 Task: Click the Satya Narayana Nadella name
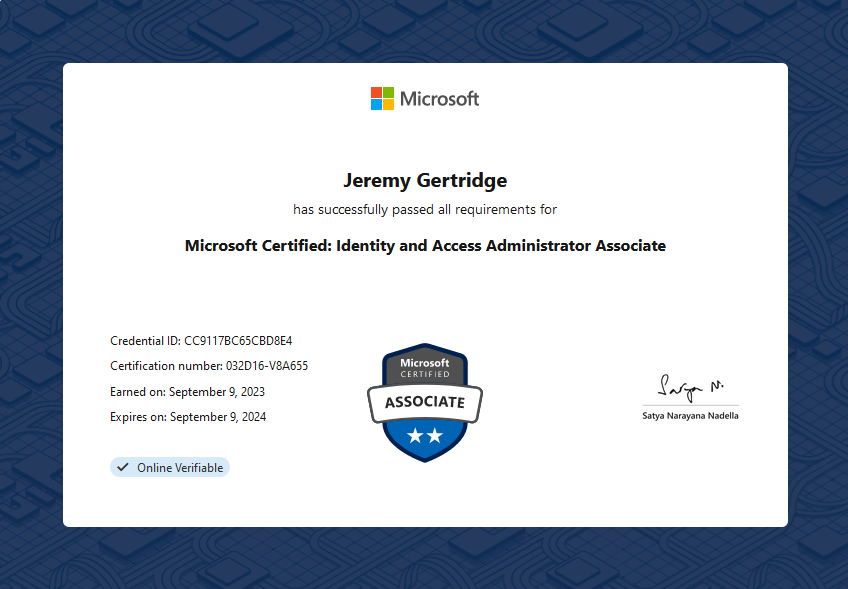point(691,416)
